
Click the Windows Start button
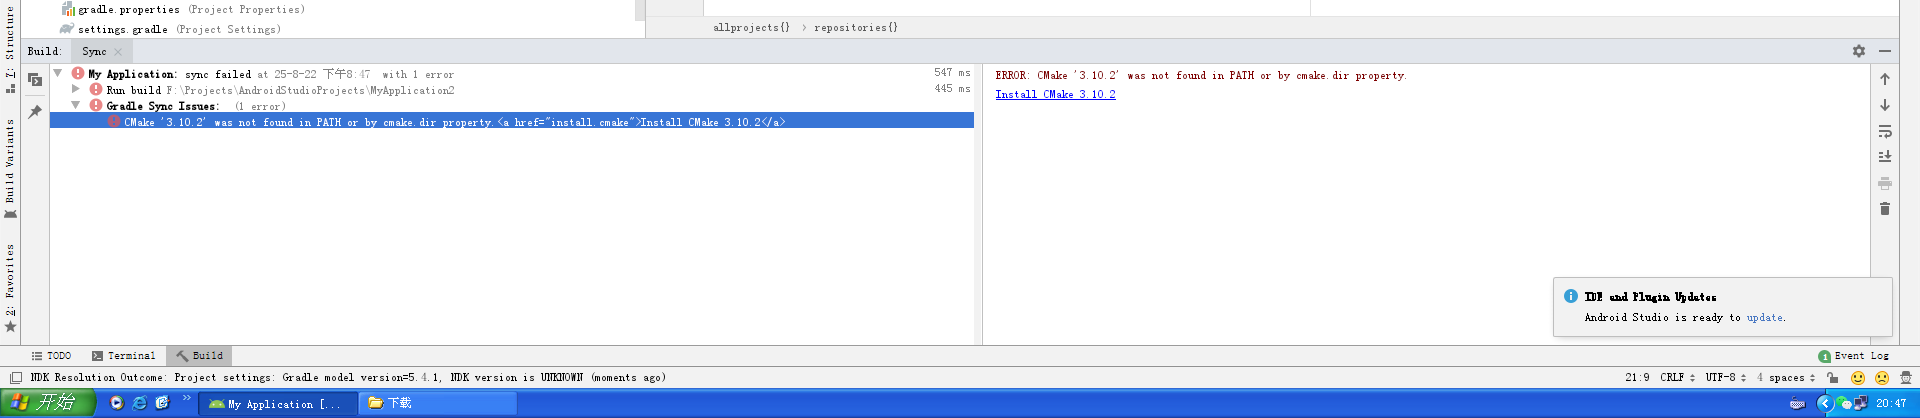(x=47, y=403)
